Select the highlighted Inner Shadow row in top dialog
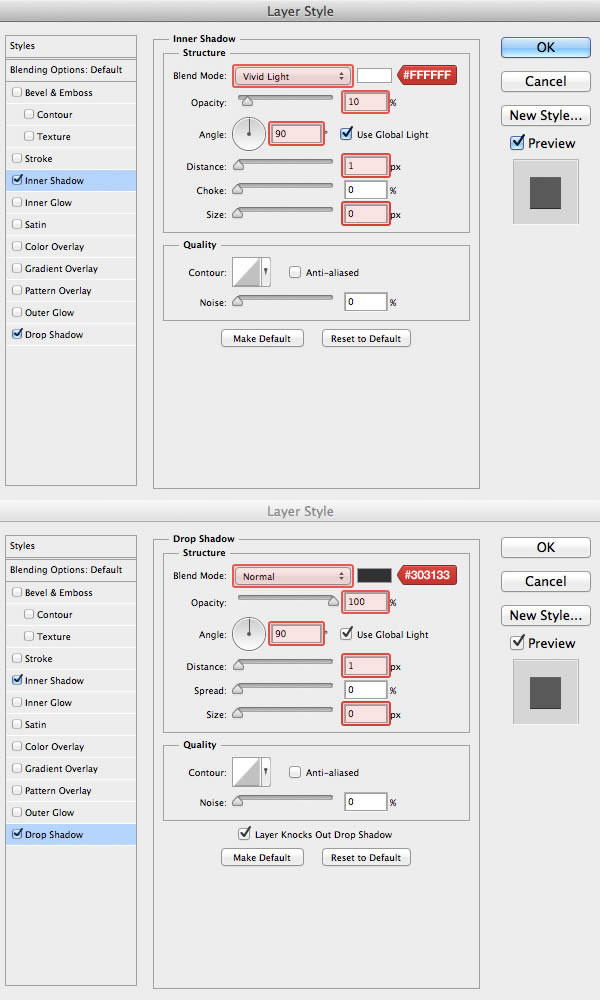 71,180
